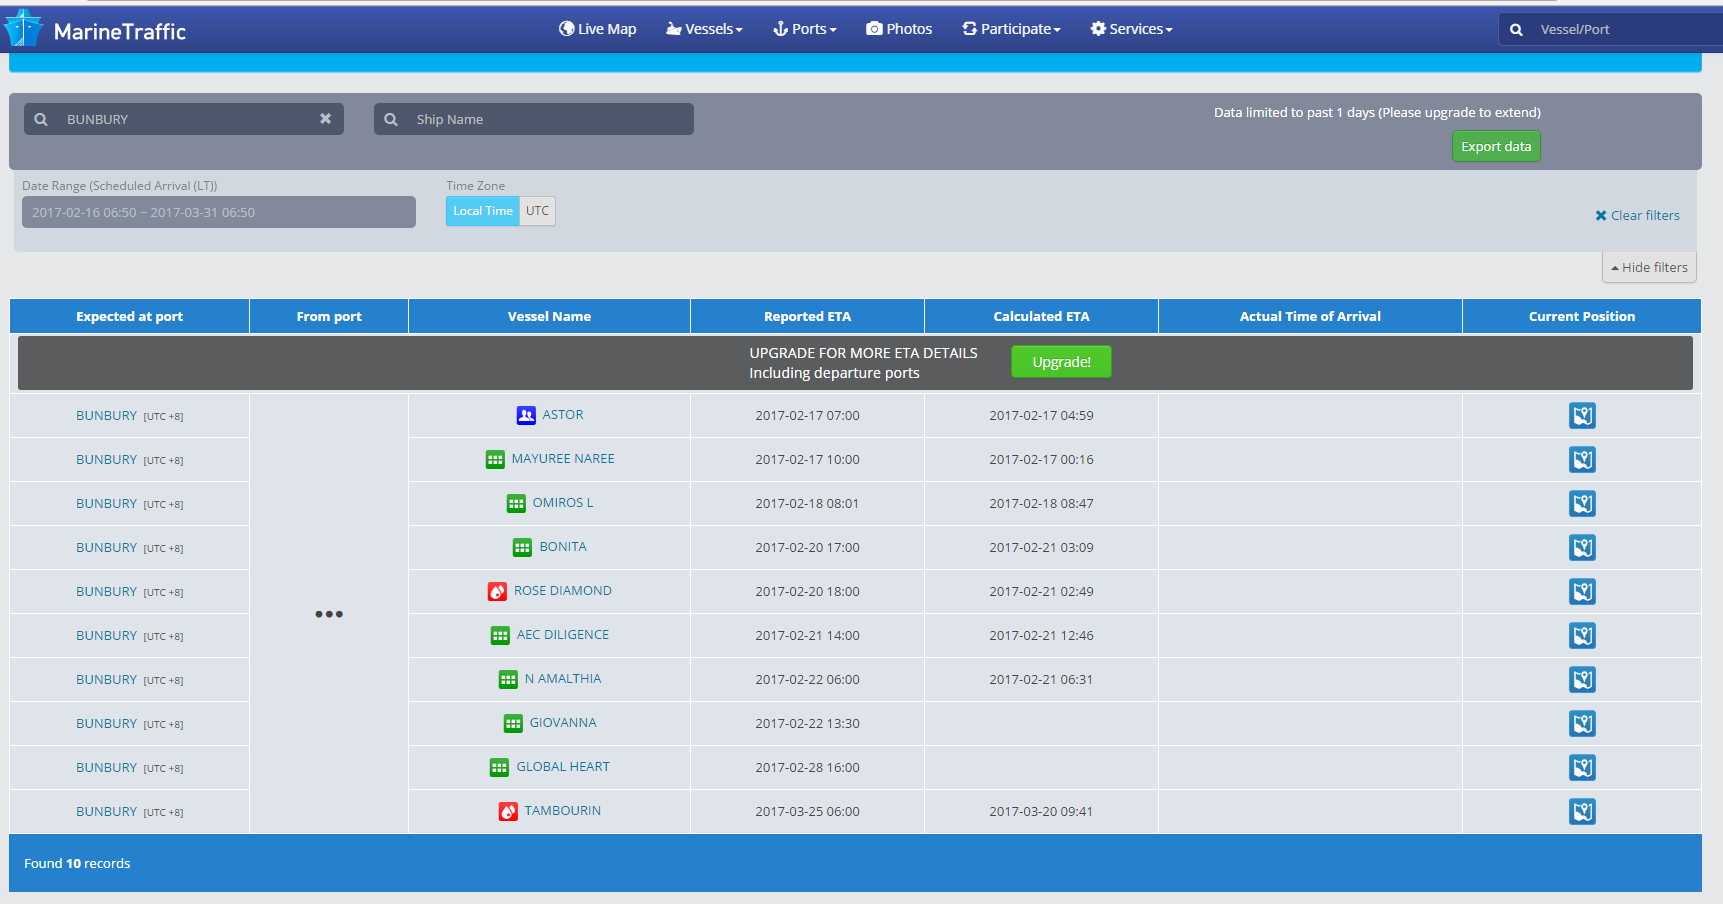Viewport: 1723px width, 904px height.
Task: Select reported ETA 2017-02-28 16:00 cell
Action: [807, 768]
